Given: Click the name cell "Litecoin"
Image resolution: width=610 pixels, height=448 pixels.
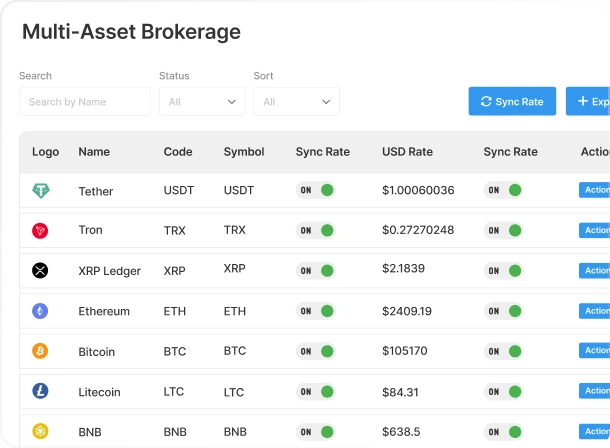Looking at the screenshot, I should click(x=99, y=392).
